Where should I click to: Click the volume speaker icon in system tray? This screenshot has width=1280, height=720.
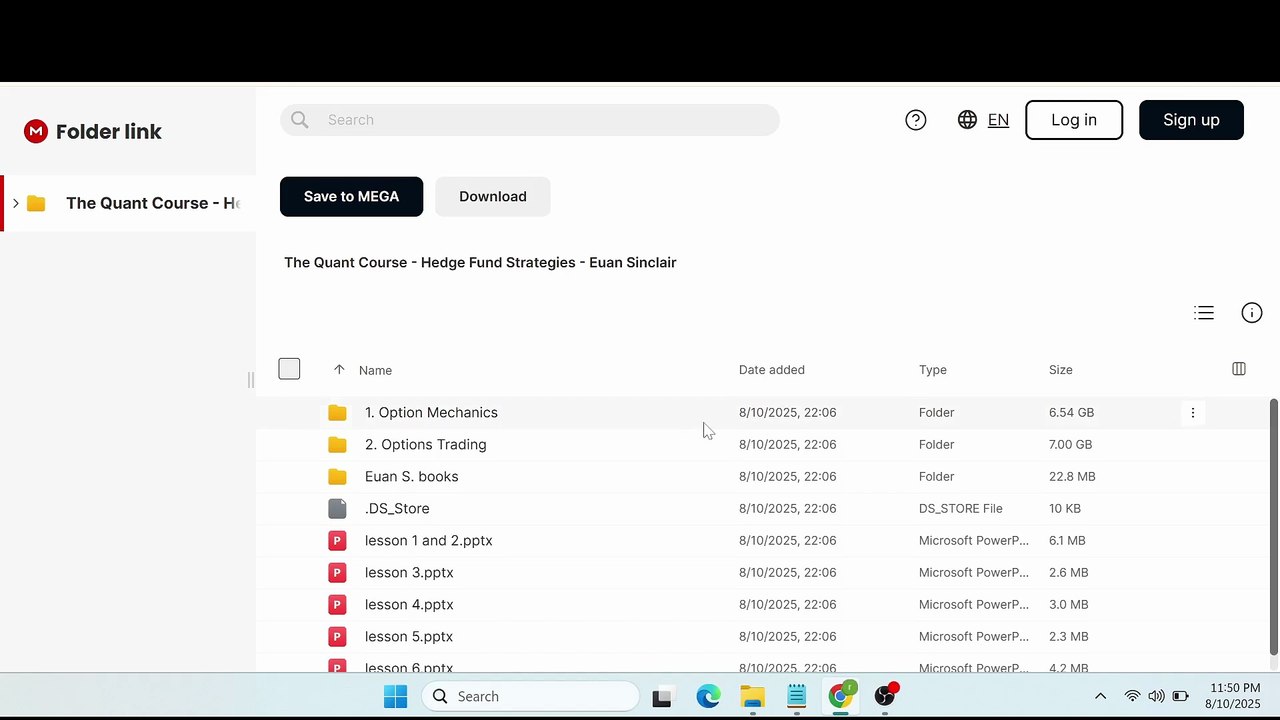coord(1156,696)
